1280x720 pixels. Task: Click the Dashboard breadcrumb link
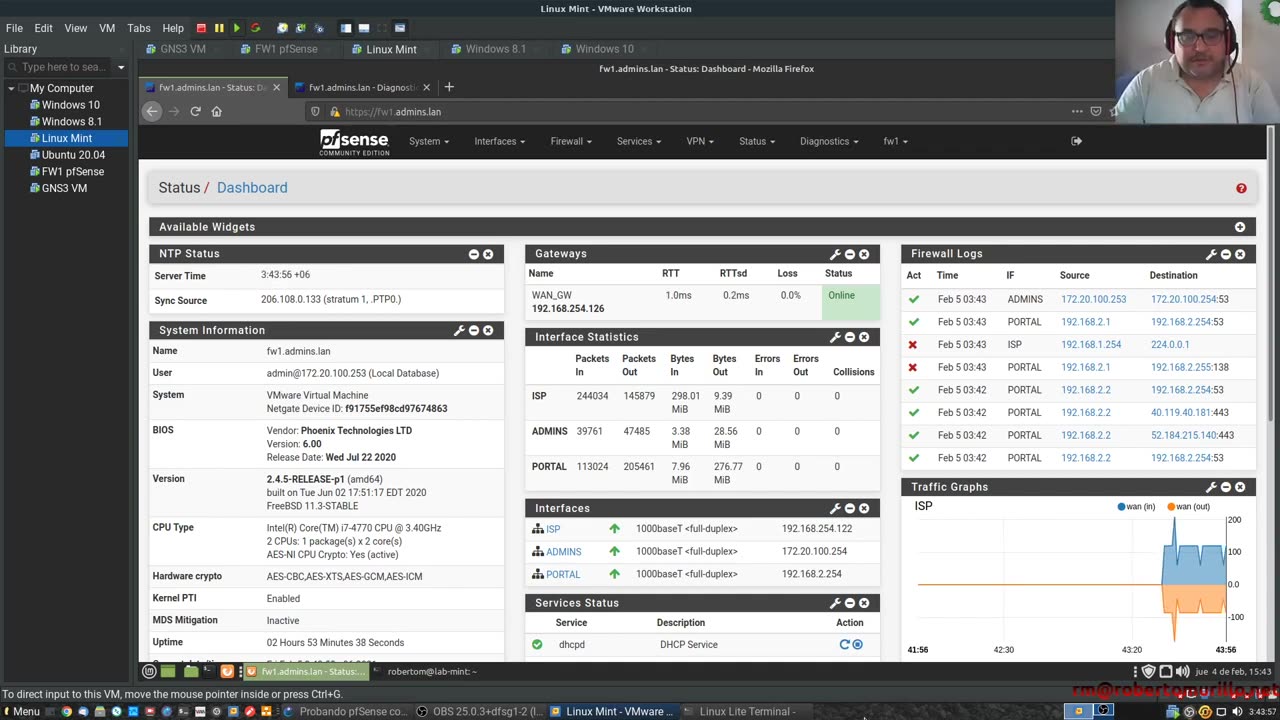coord(252,188)
